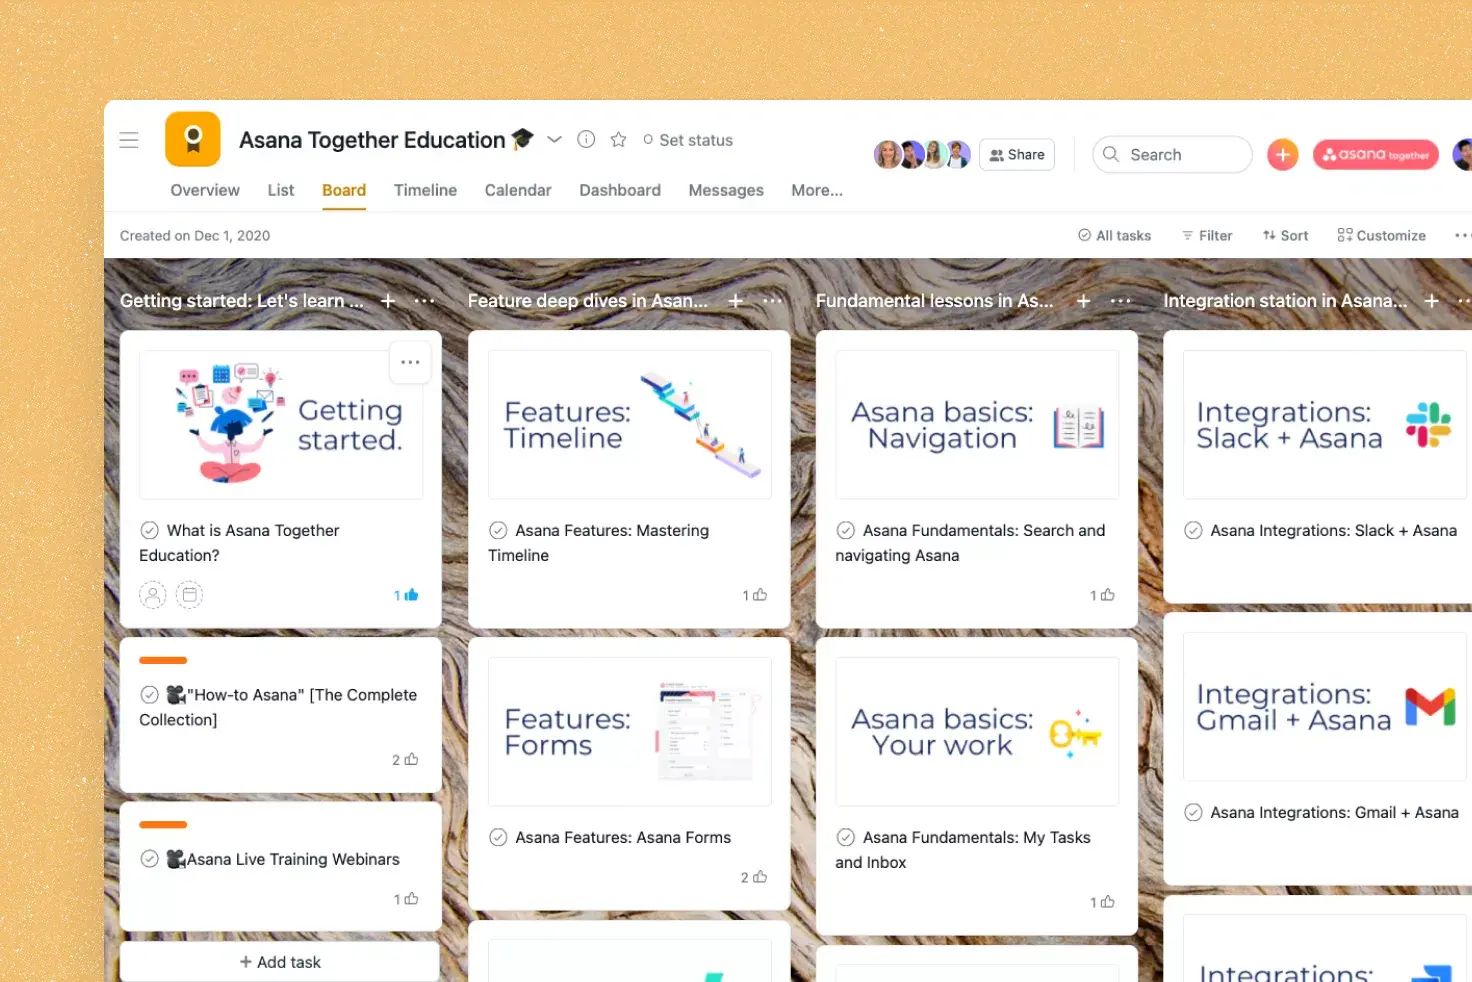The height and width of the screenshot is (982, 1472).
Task: Star the Asana Together Education project
Action: click(618, 139)
